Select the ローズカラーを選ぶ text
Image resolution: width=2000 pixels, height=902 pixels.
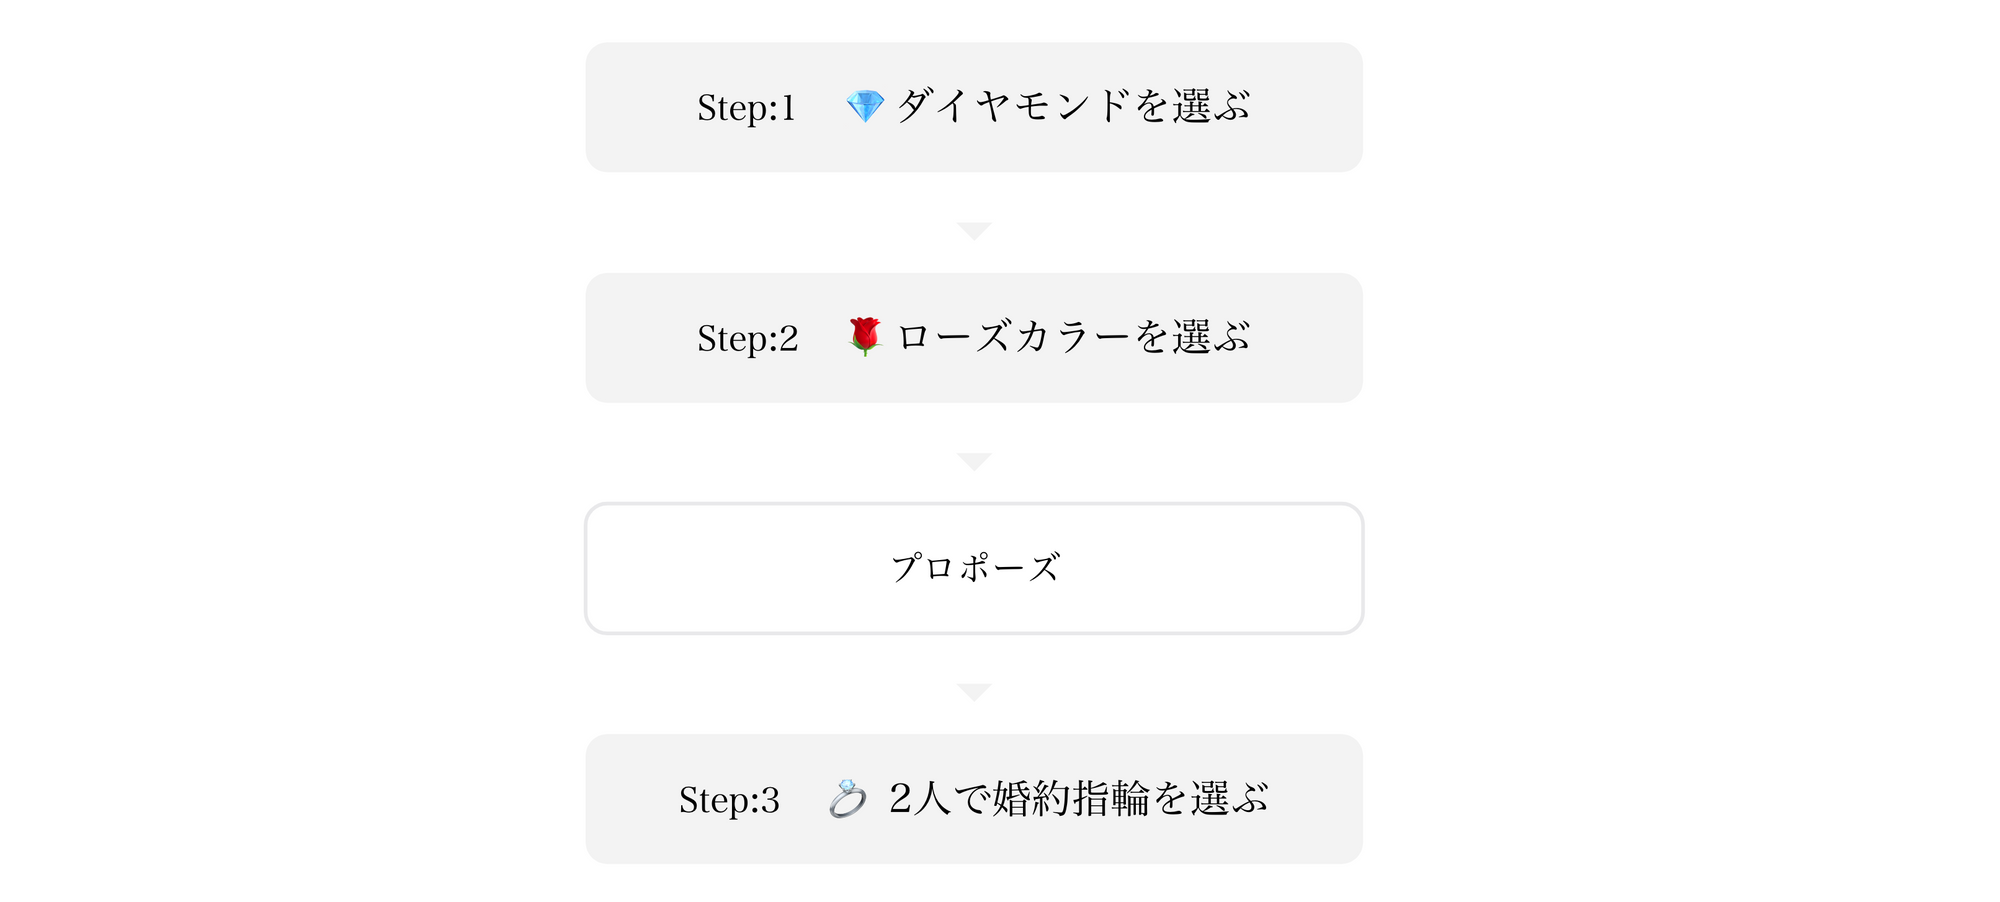pyautogui.click(x=1073, y=337)
